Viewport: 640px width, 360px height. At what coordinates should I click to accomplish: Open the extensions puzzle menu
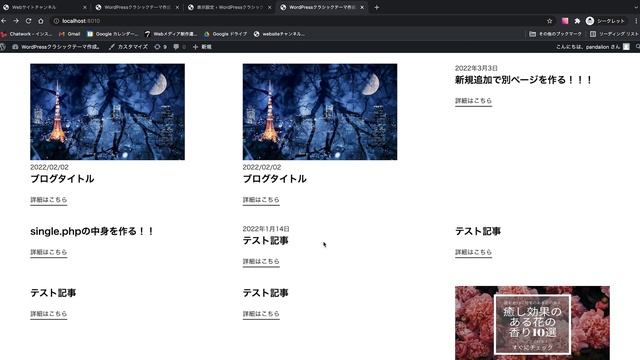coord(577,21)
